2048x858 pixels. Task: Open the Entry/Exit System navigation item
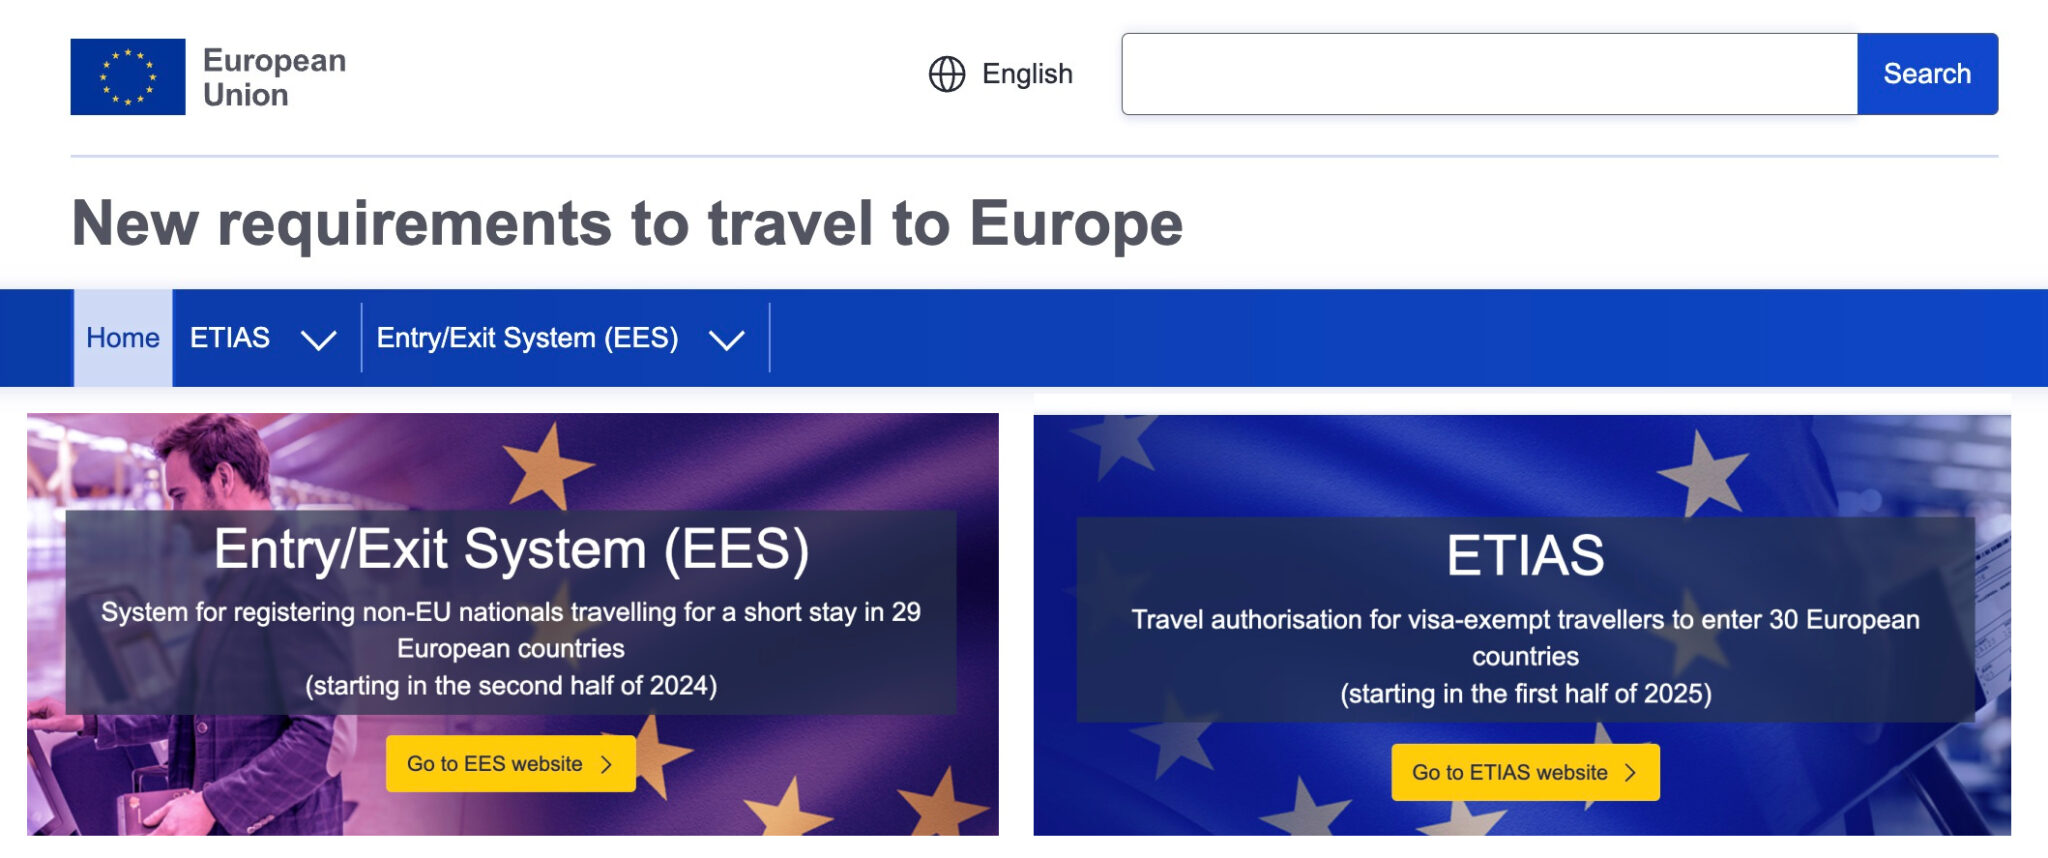528,338
